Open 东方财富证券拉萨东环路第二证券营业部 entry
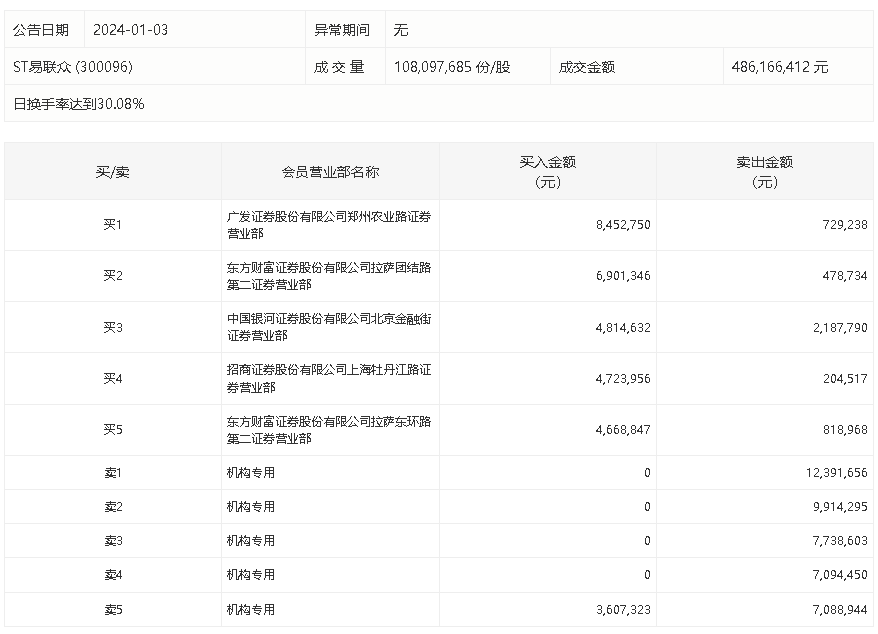Screen dimensions: 878x634 [329, 430]
